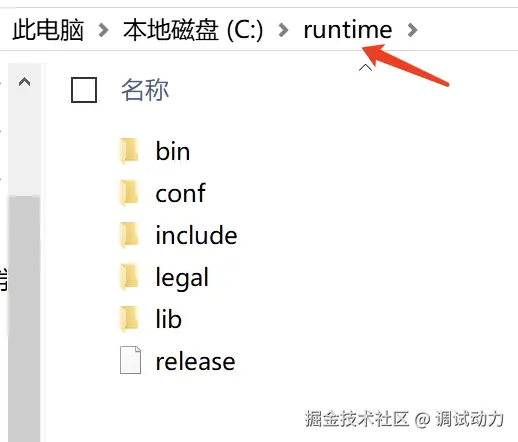Select the lib folder name

(168, 319)
